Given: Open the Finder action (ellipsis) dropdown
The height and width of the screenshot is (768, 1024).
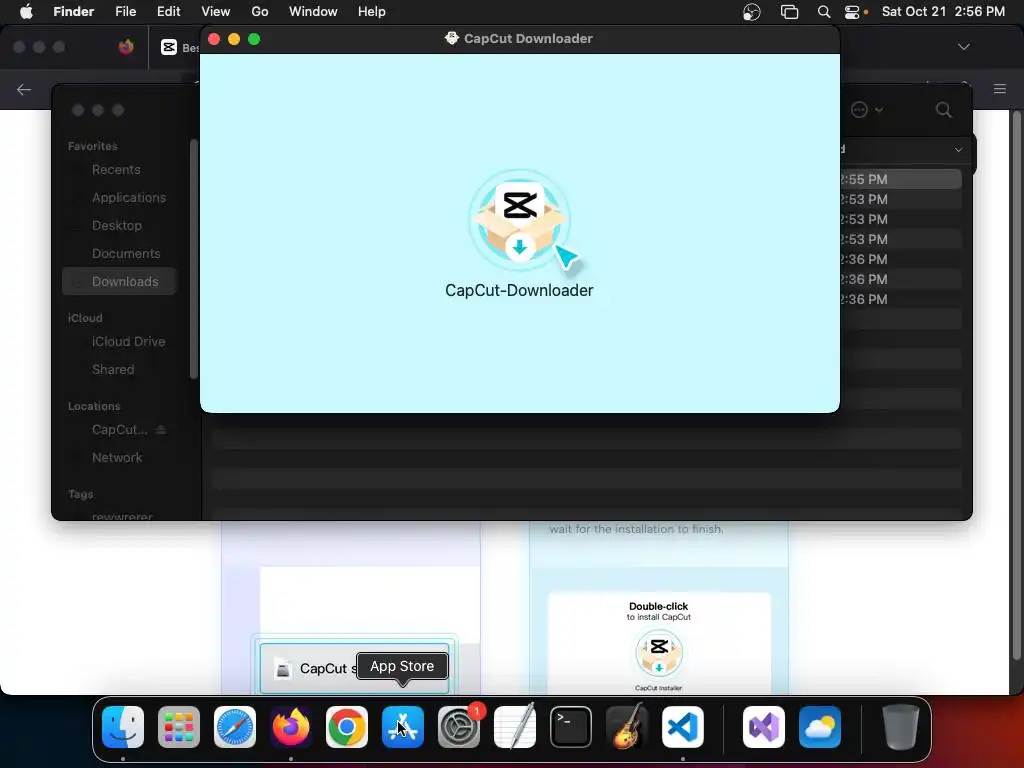Looking at the screenshot, I should (x=867, y=110).
